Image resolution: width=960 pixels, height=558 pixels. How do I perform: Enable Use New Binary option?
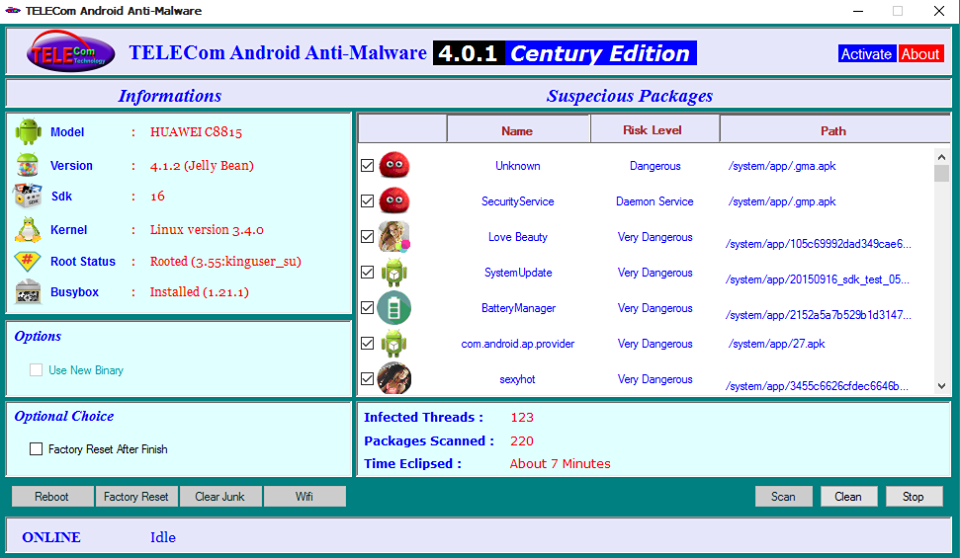pyautogui.click(x=36, y=370)
